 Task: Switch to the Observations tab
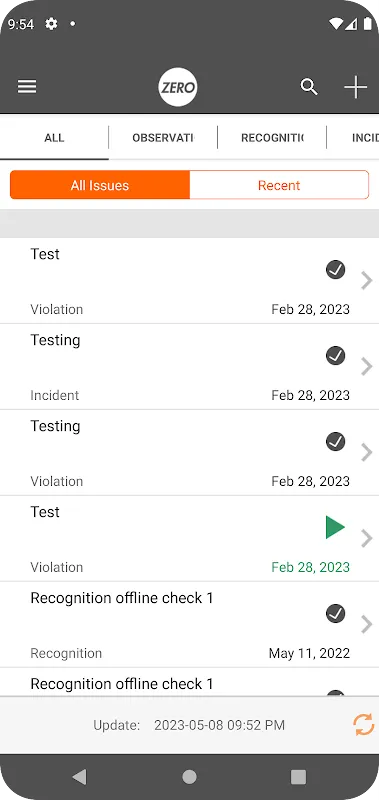pyautogui.click(x=163, y=138)
